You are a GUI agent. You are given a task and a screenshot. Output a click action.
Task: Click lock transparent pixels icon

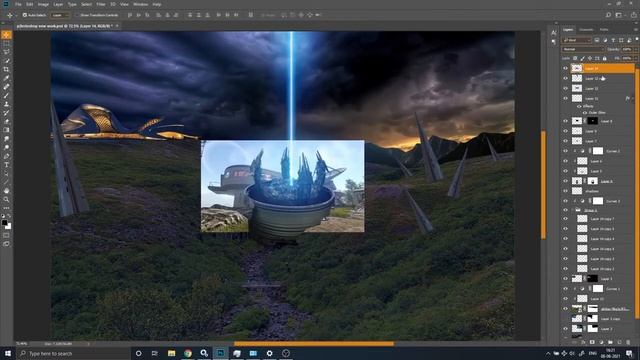tap(575, 58)
